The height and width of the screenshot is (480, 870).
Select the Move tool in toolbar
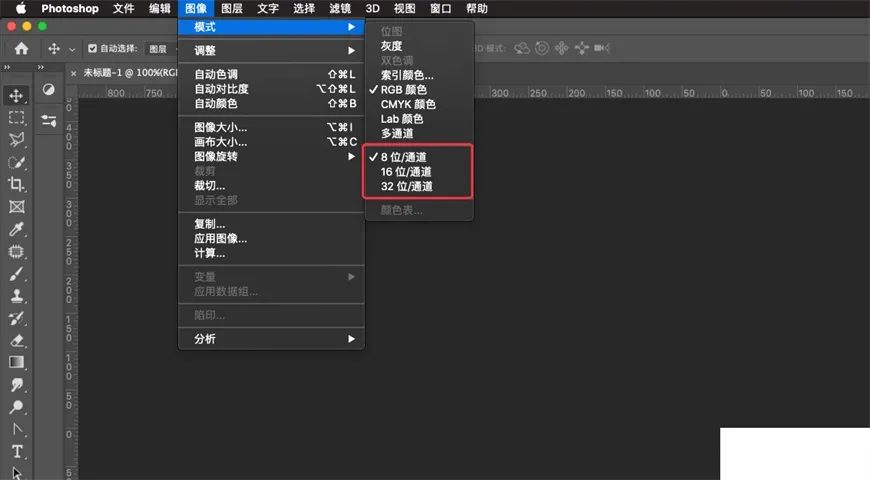[16, 95]
